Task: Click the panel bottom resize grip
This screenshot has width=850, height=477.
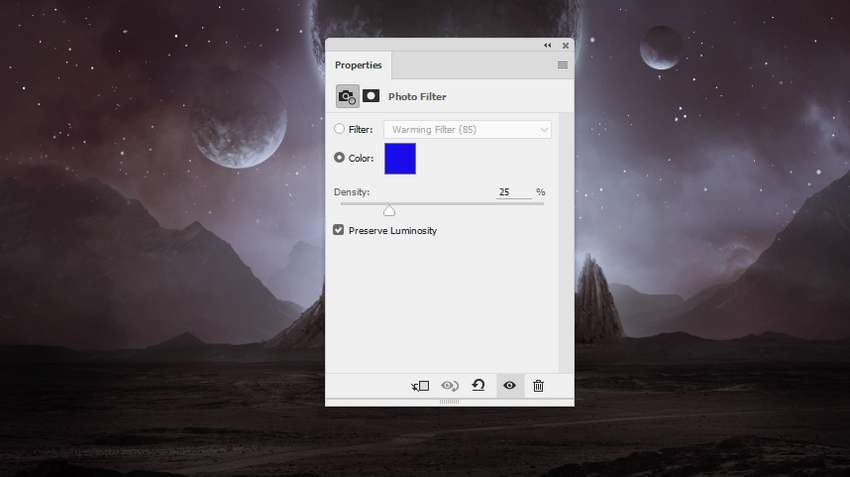Action: point(449,402)
